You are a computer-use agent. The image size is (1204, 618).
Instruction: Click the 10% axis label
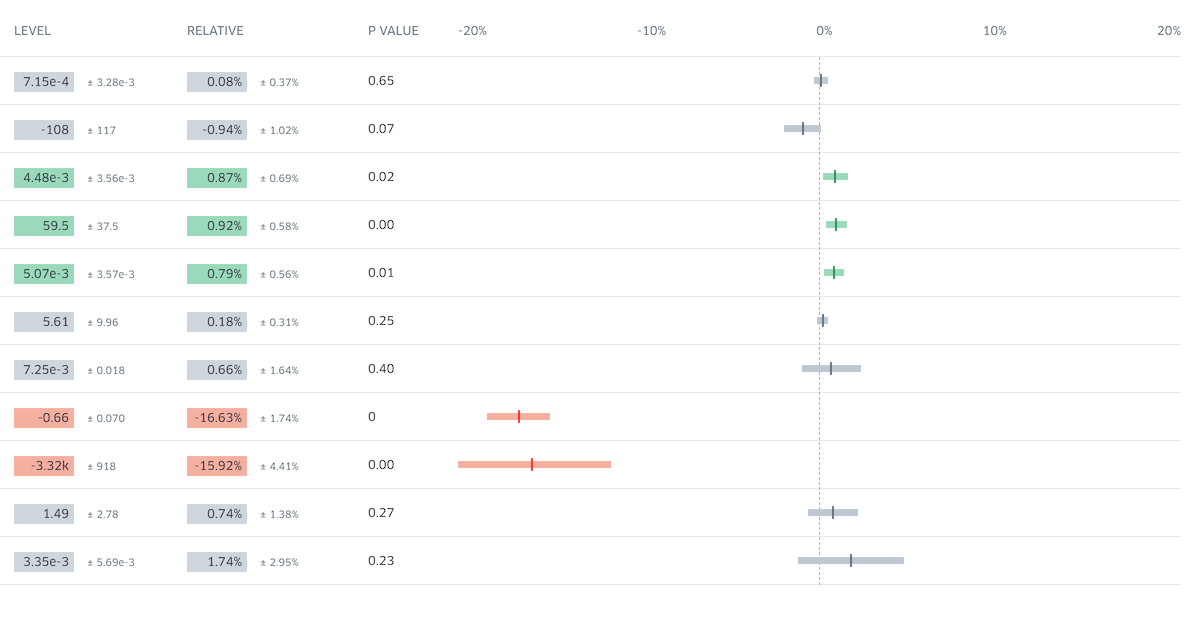994,31
